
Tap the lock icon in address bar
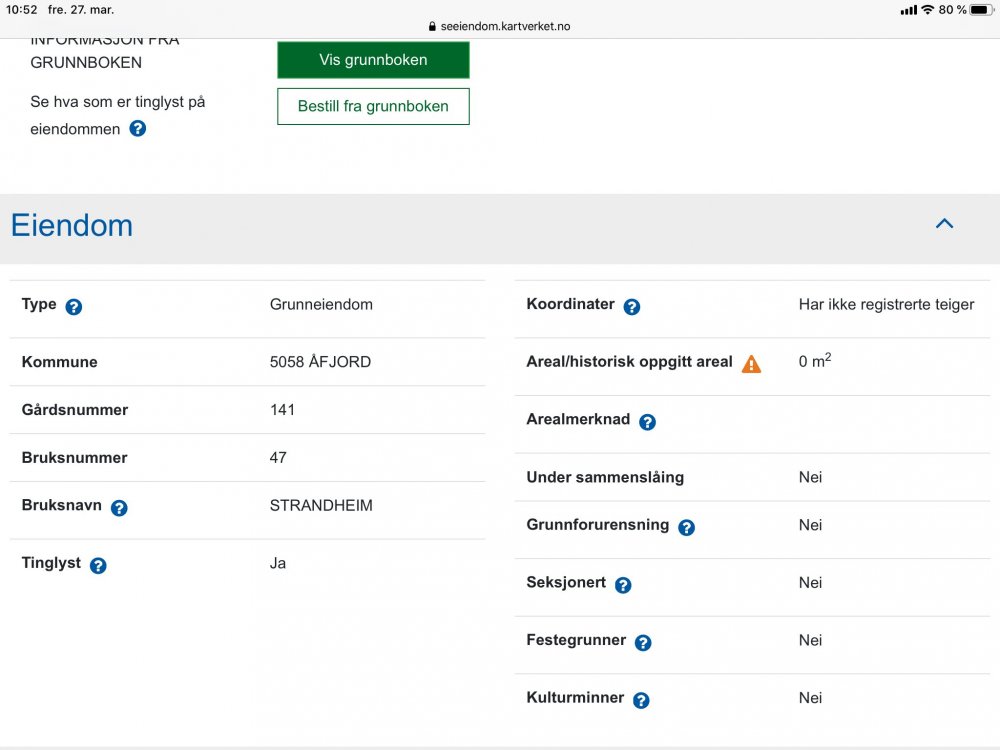click(432, 26)
